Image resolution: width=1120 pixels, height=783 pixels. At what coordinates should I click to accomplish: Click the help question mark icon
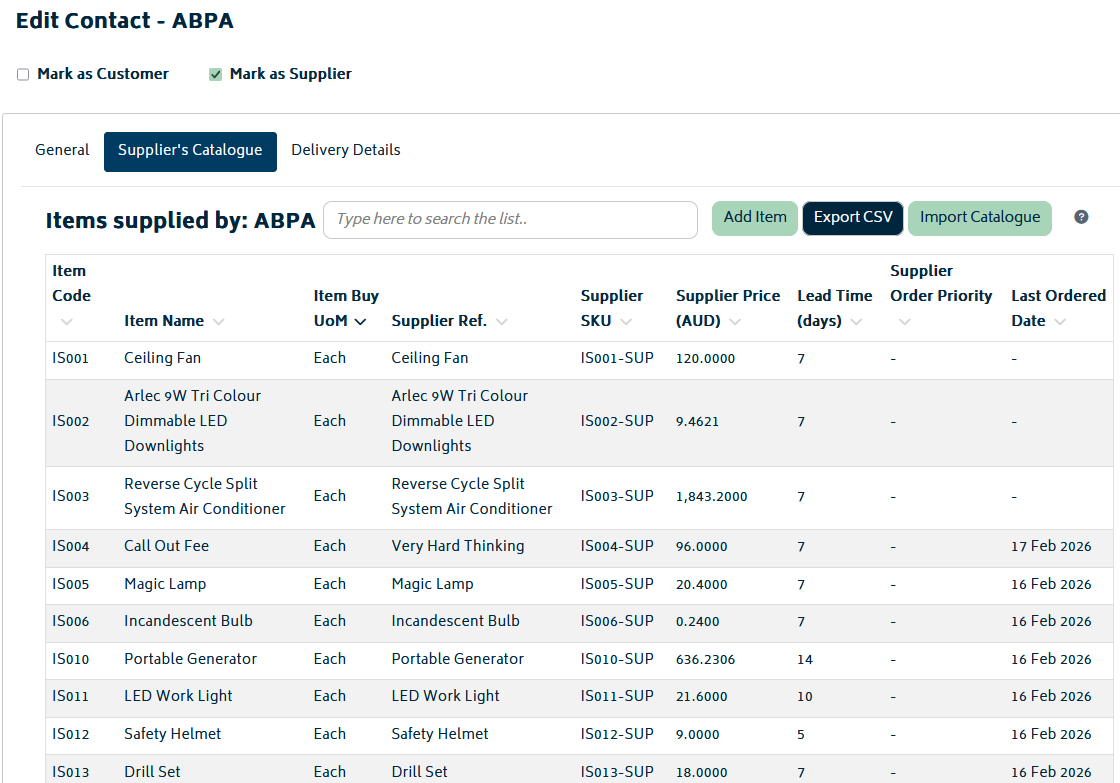tap(1081, 217)
